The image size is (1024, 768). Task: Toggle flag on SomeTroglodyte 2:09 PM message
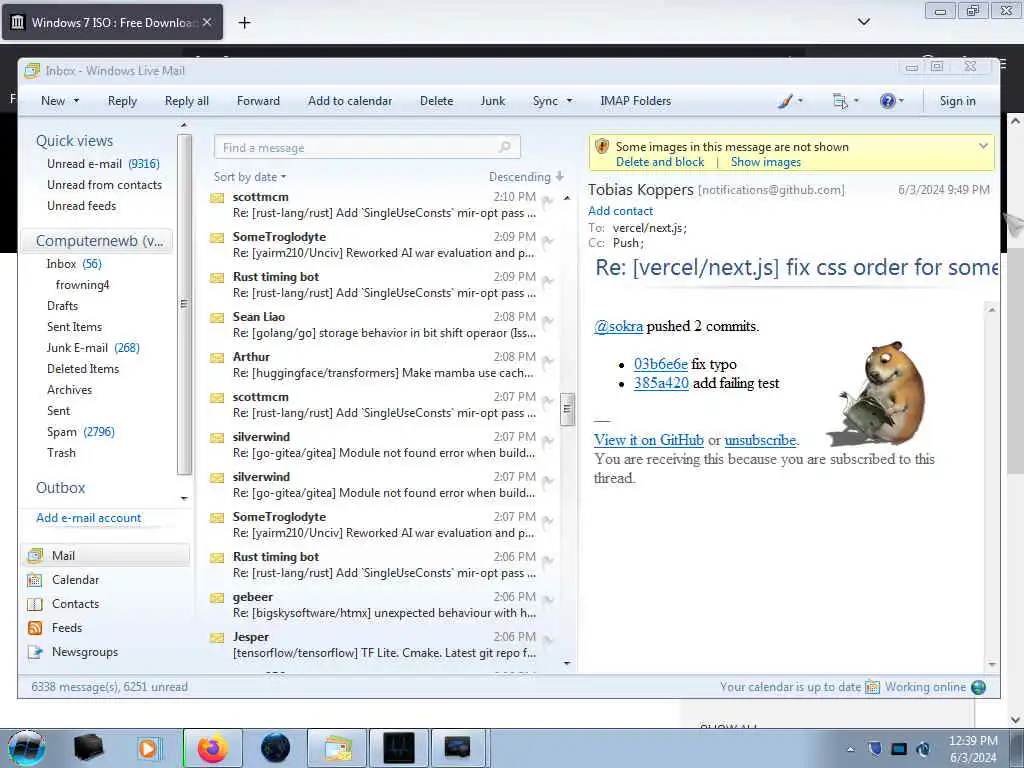pyautogui.click(x=547, y=241)
